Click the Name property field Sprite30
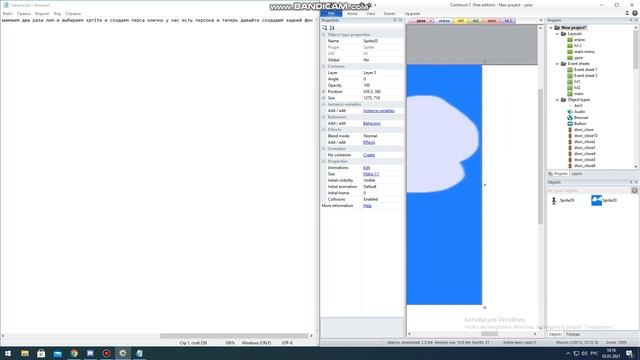 (x=383, y=41)
